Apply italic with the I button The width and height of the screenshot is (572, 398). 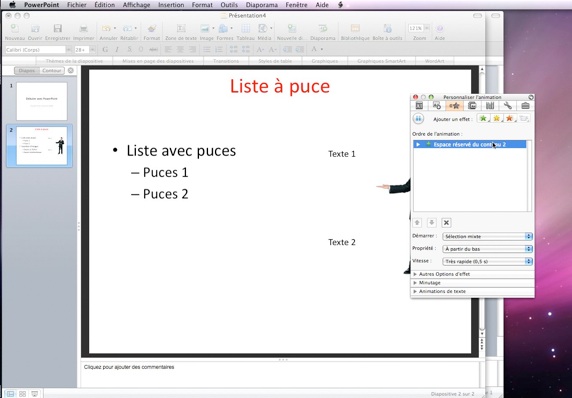click(117, 49)
